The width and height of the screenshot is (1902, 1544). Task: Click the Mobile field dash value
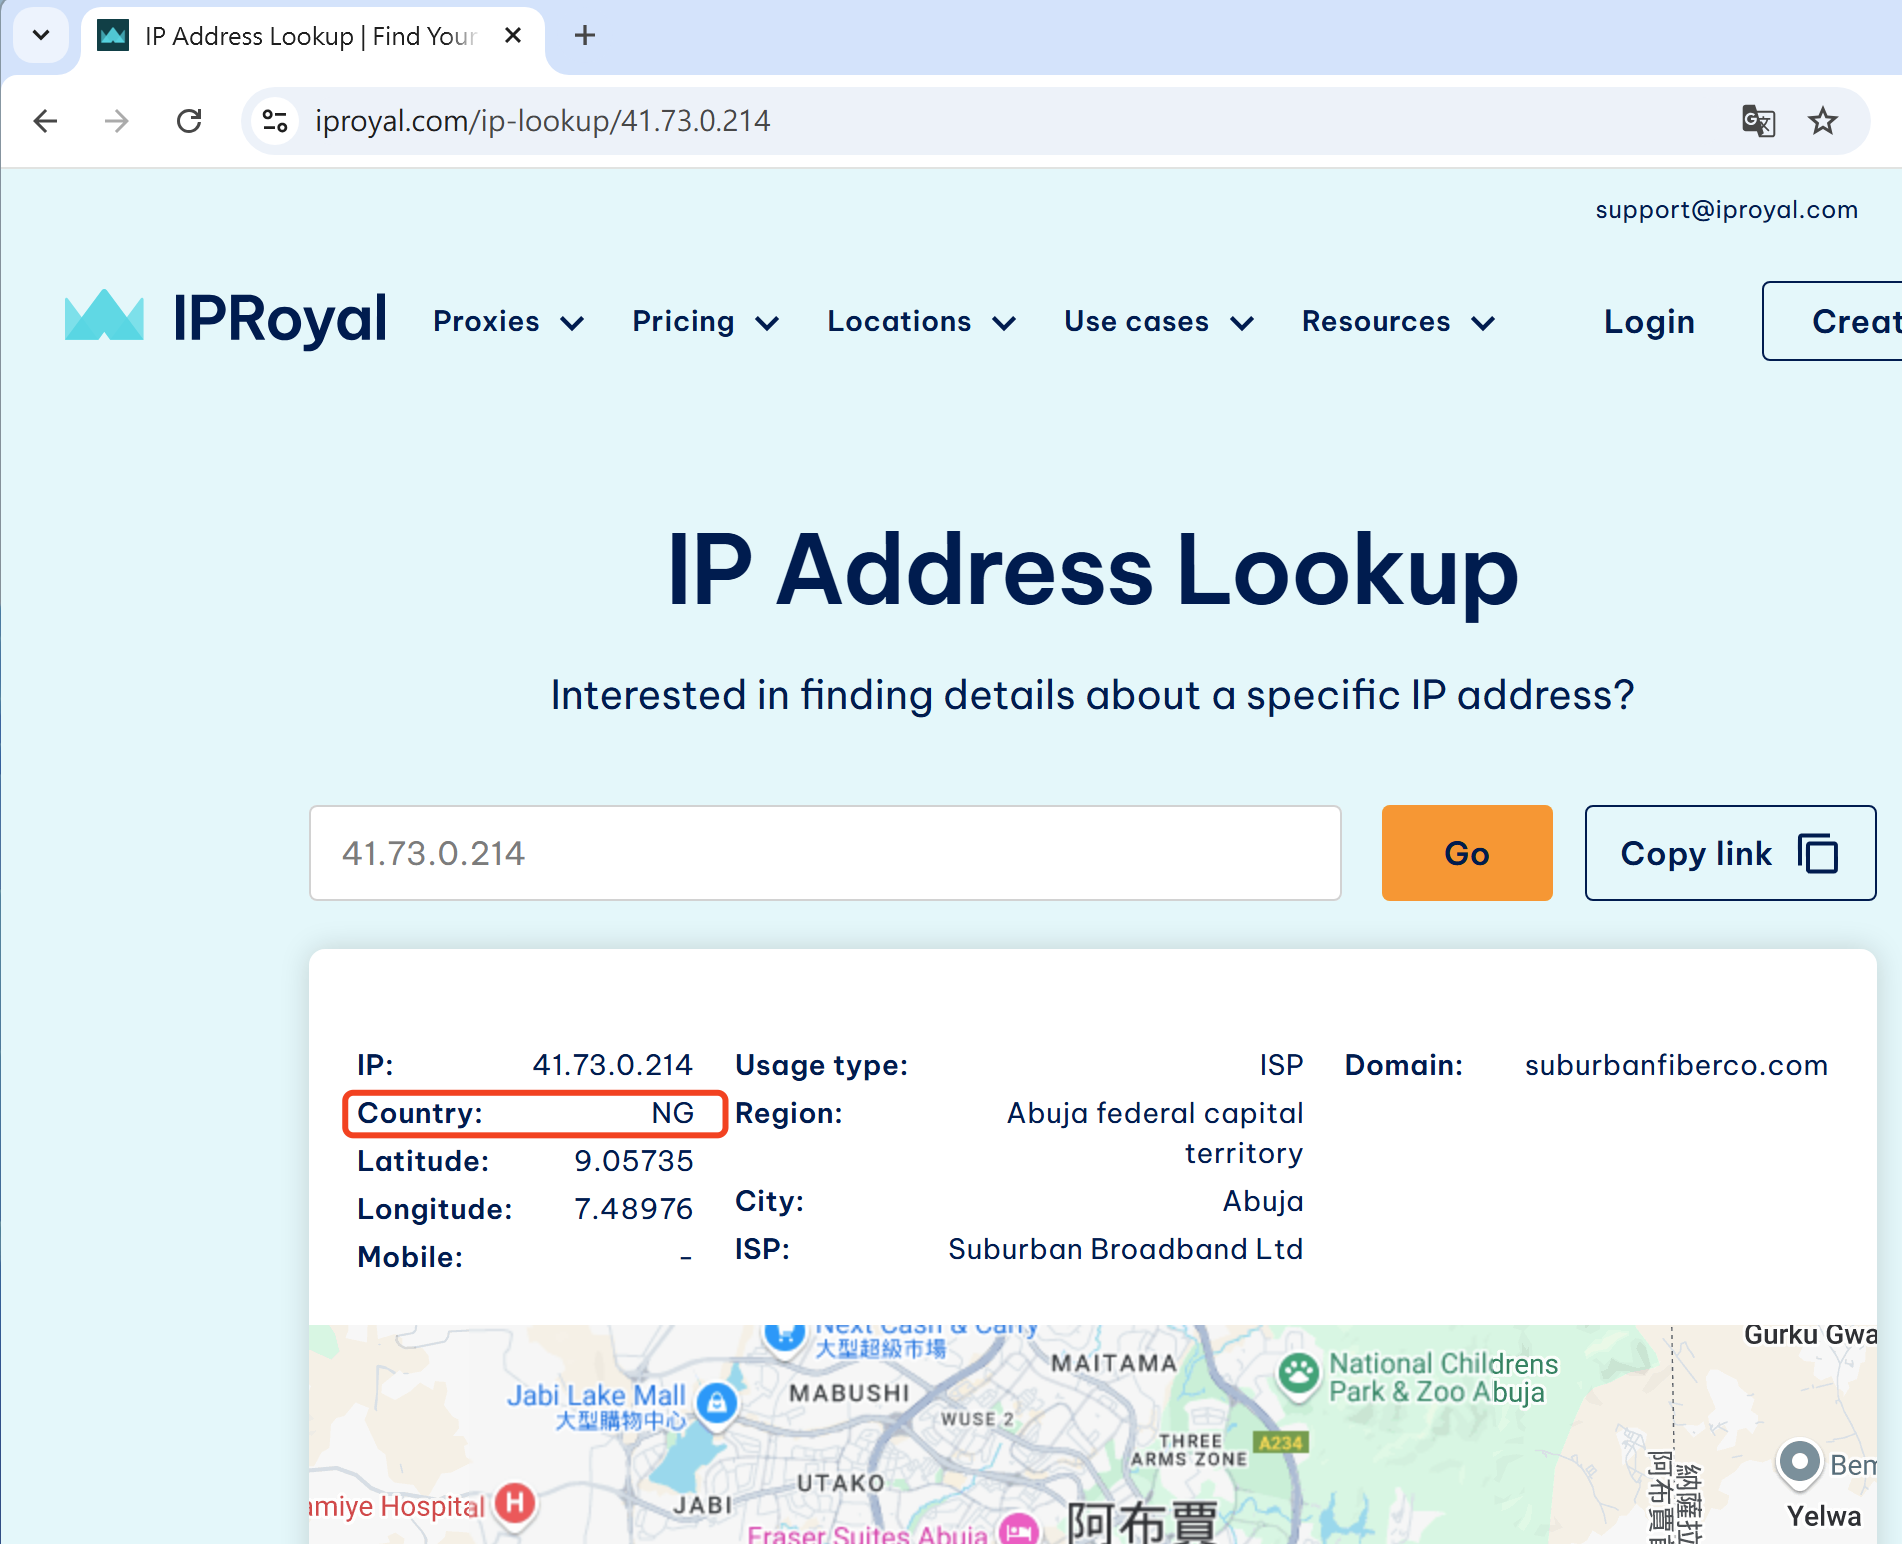coord(685,1258)
